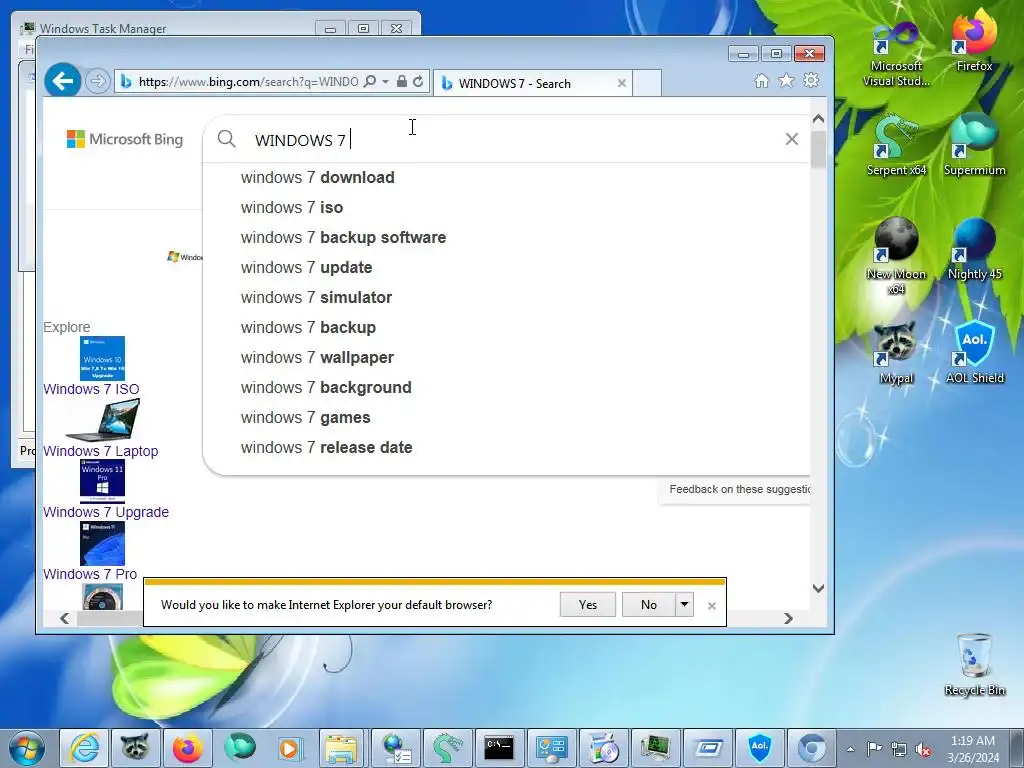Click the Windows 7 ISO thumbnail image
The height and width of the screenshot is (768, 1024).
tap(102, 359)
